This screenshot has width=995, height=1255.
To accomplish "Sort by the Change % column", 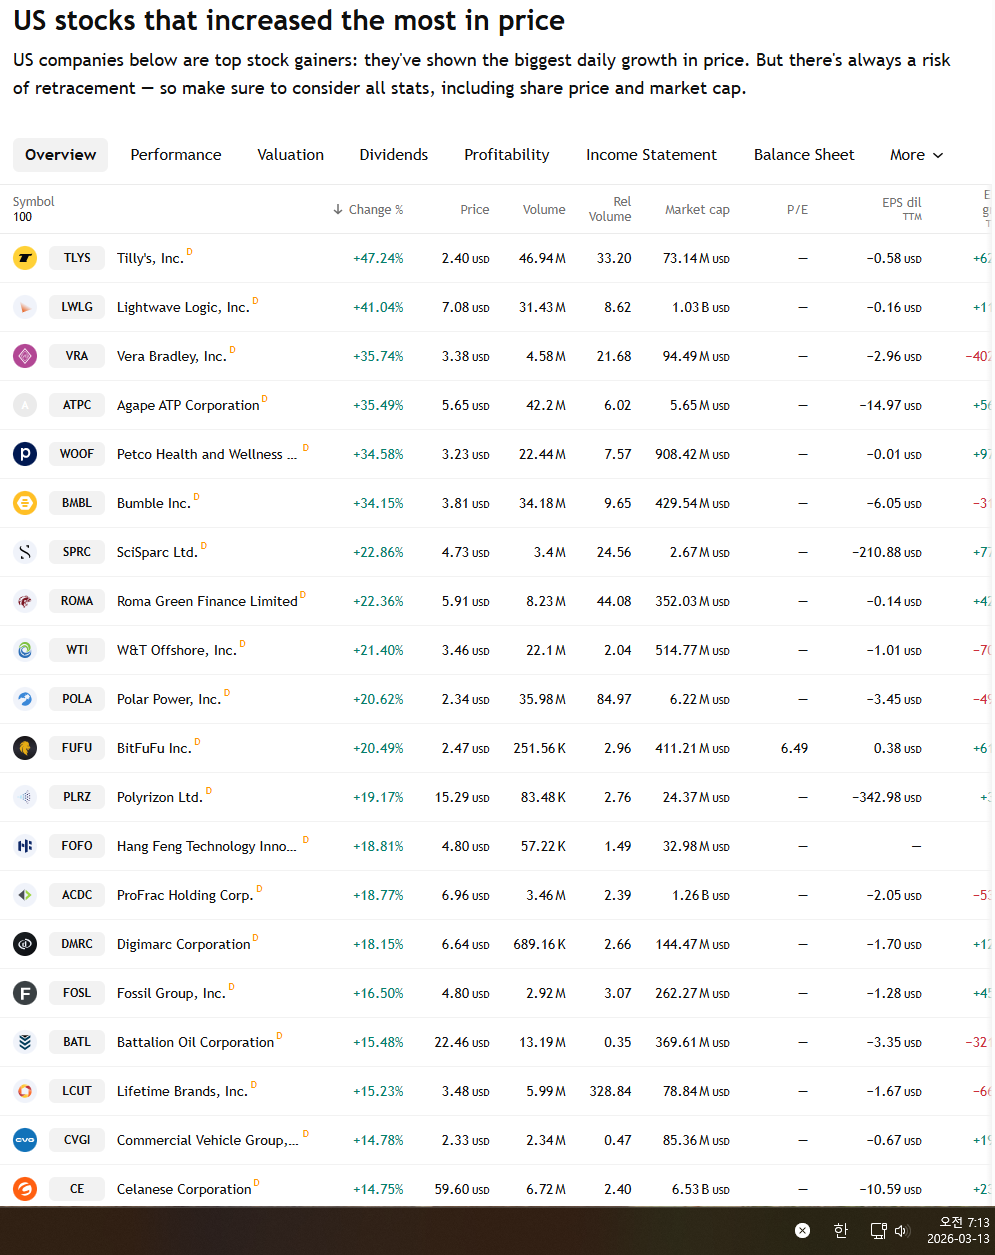I will (x=368, y=209).
